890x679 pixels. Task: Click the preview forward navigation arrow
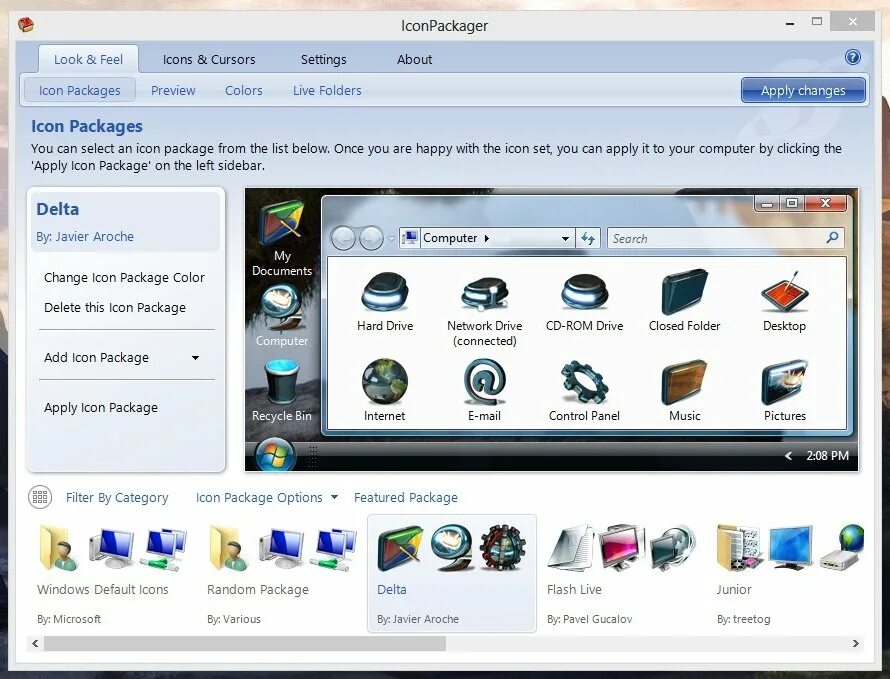coord(371,238)
